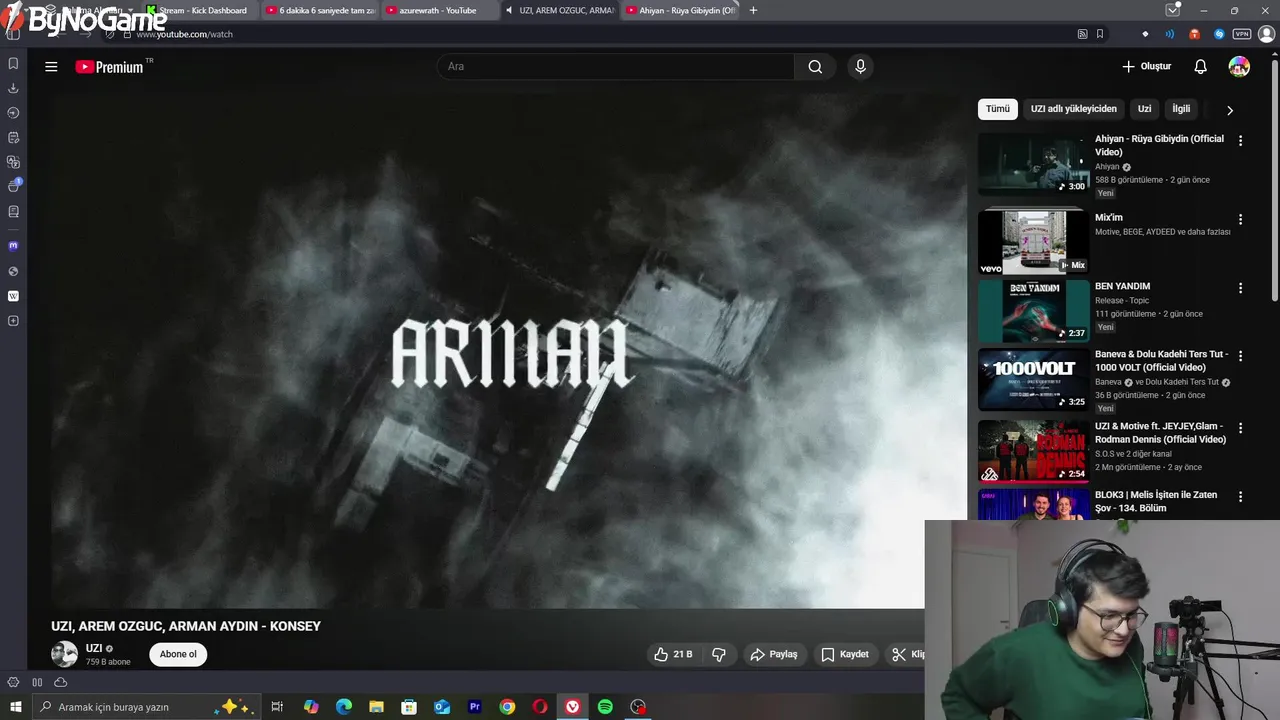Open Vivaldi downloads panel icon

click(13, 88)
